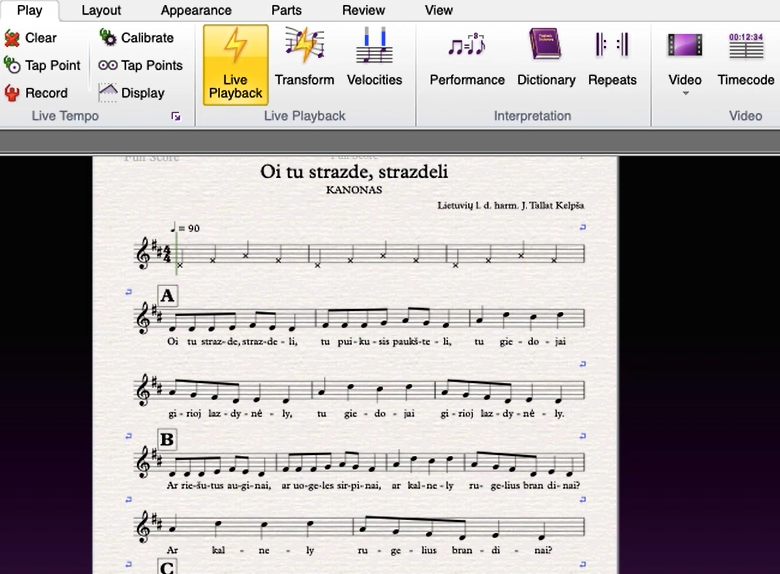Select rehearsal mark A in the score

[167, 295]
